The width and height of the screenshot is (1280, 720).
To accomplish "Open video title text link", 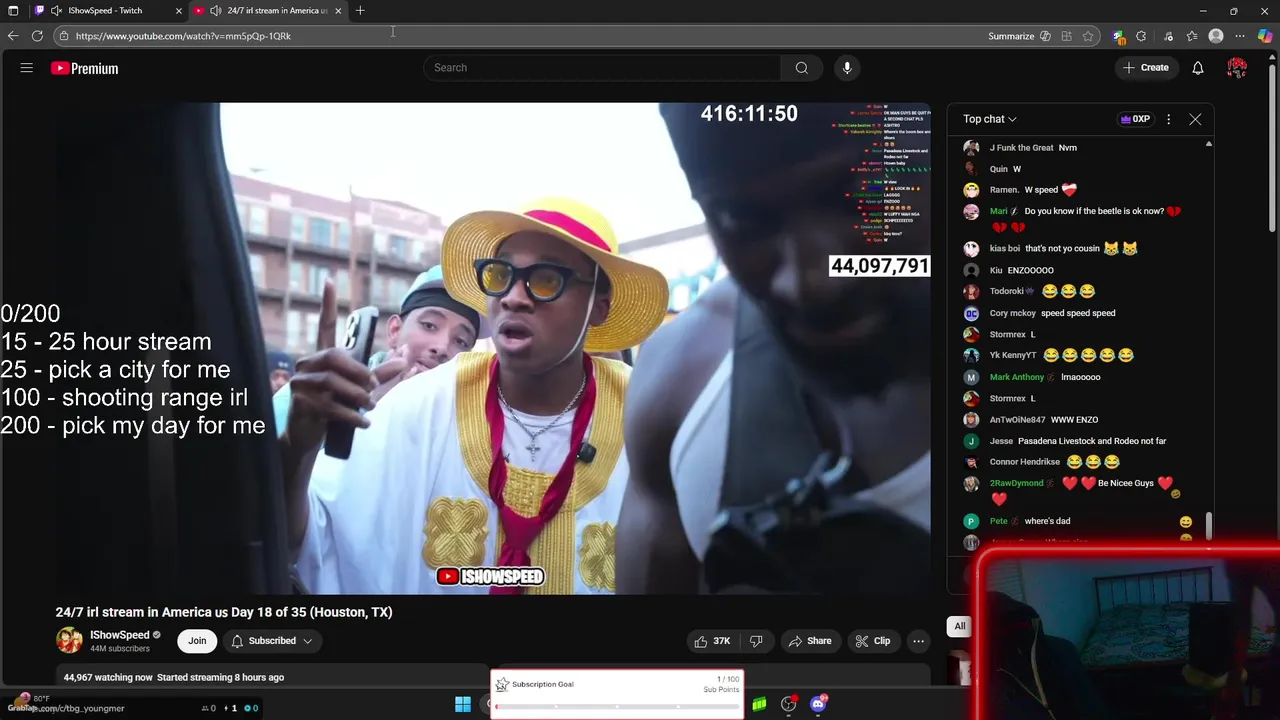I will tap(224, 612).
